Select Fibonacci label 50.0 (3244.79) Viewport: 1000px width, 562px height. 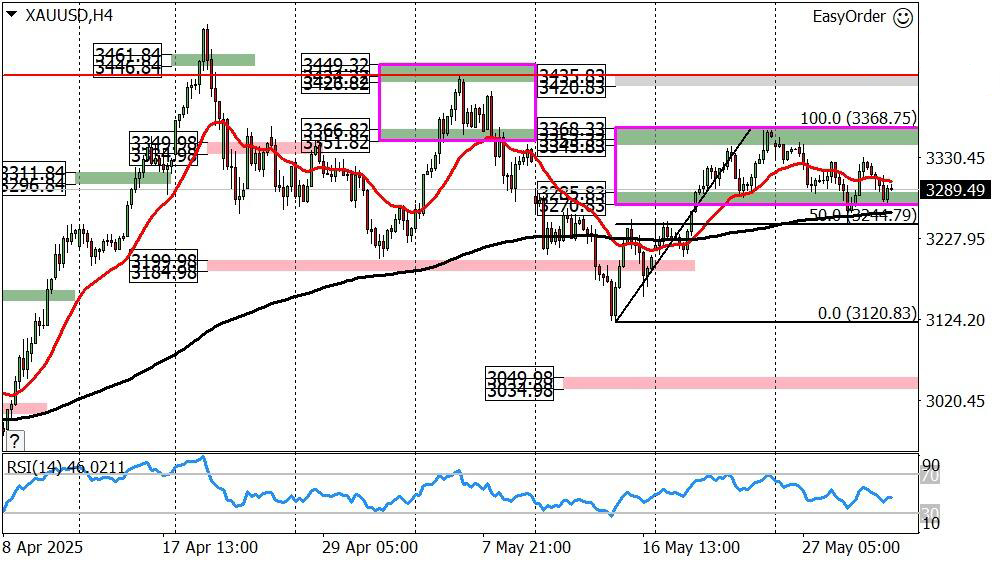[864, 216]
